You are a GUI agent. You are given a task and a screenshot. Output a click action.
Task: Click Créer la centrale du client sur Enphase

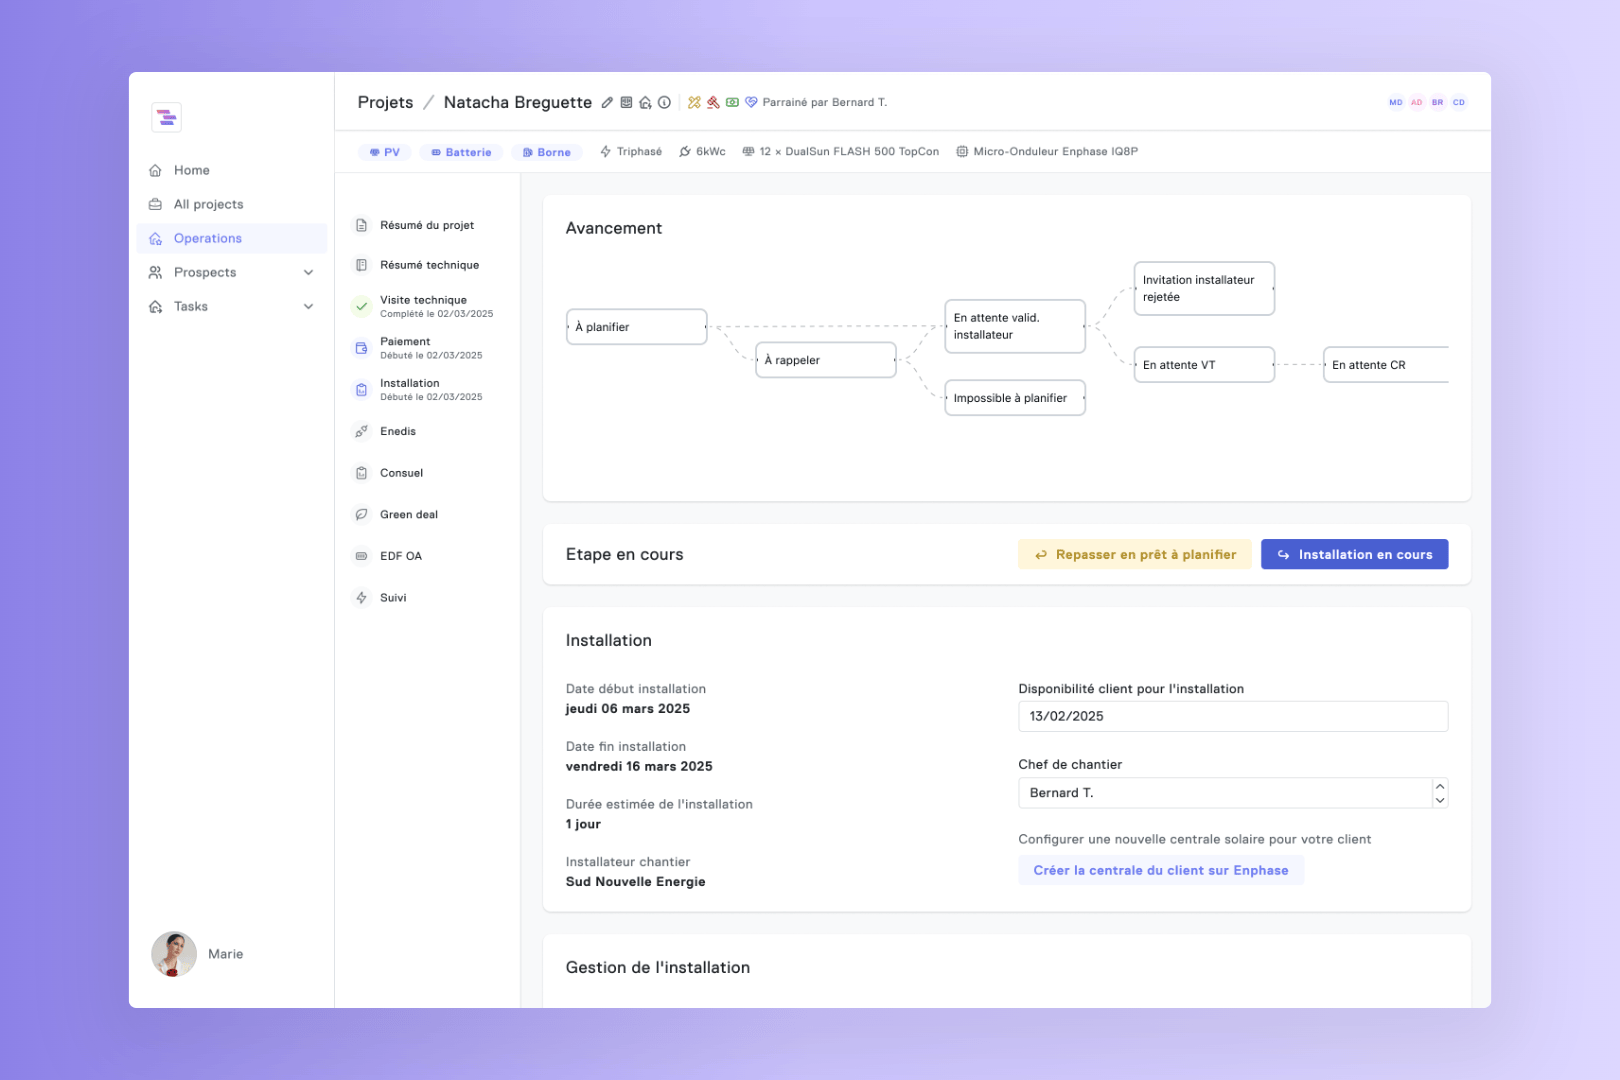coord(1160,871)
